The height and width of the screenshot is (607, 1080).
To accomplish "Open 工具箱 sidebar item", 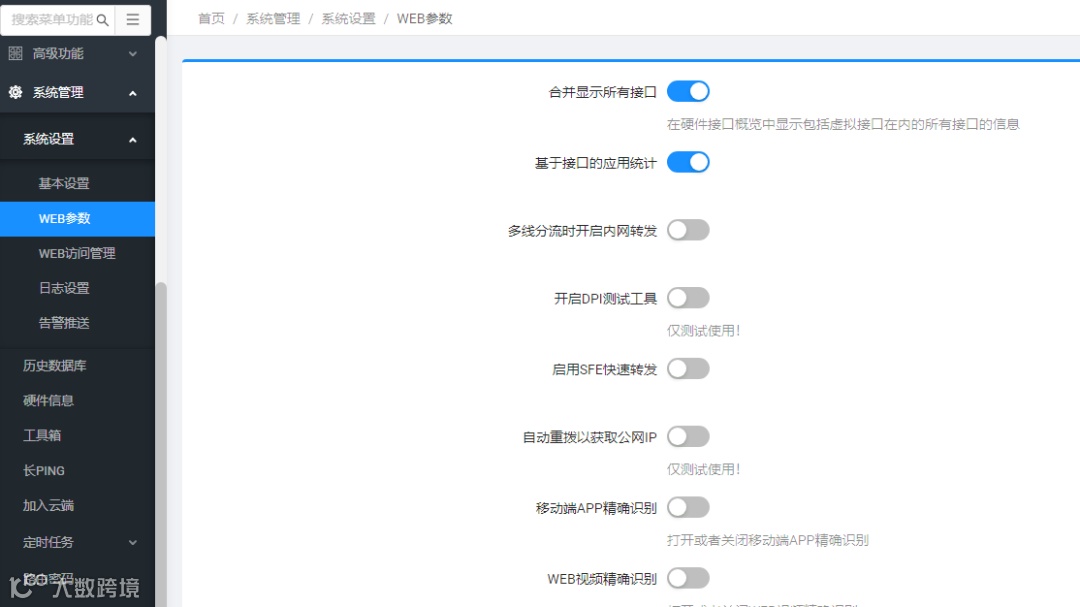I will 77,435.
